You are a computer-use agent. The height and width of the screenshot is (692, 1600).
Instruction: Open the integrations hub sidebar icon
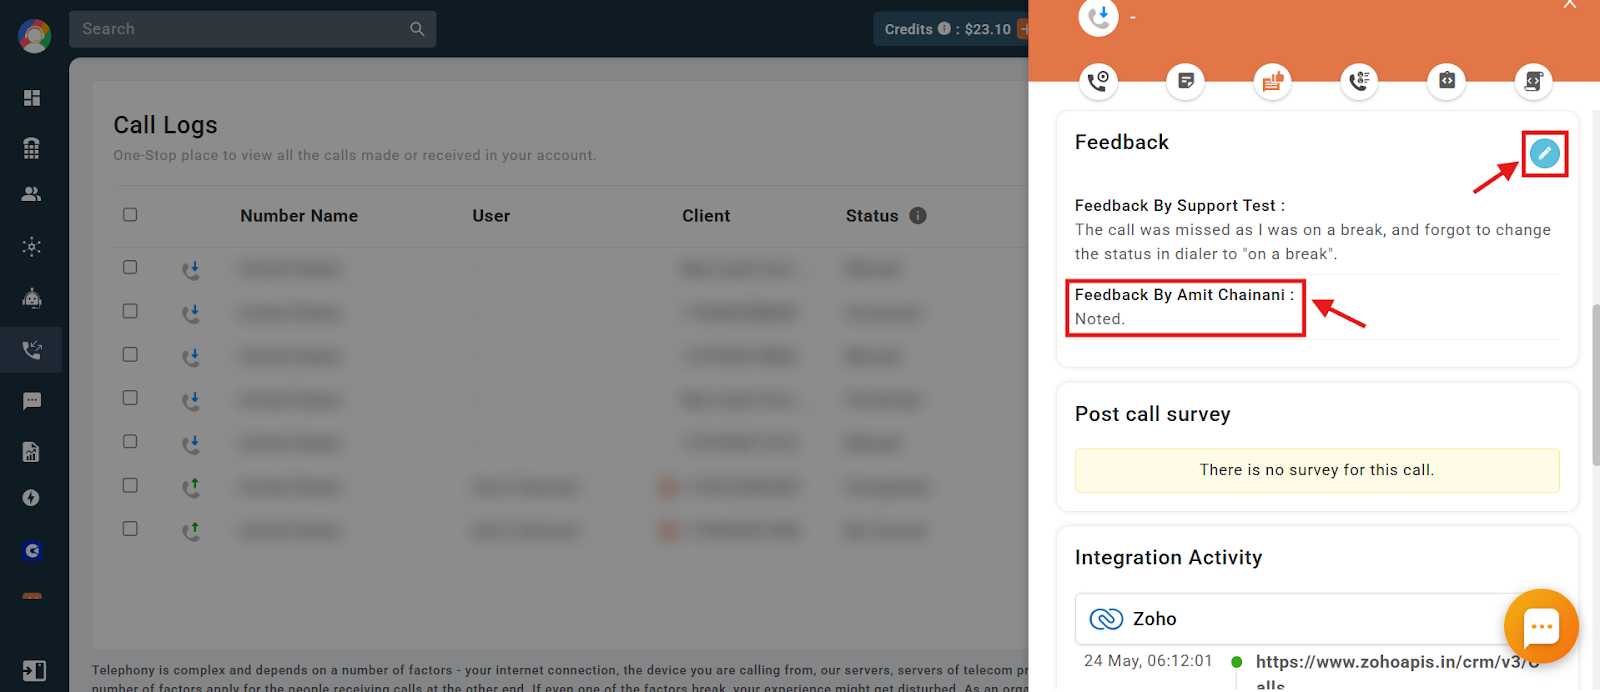pyautogui.click(x=32, y=247)
